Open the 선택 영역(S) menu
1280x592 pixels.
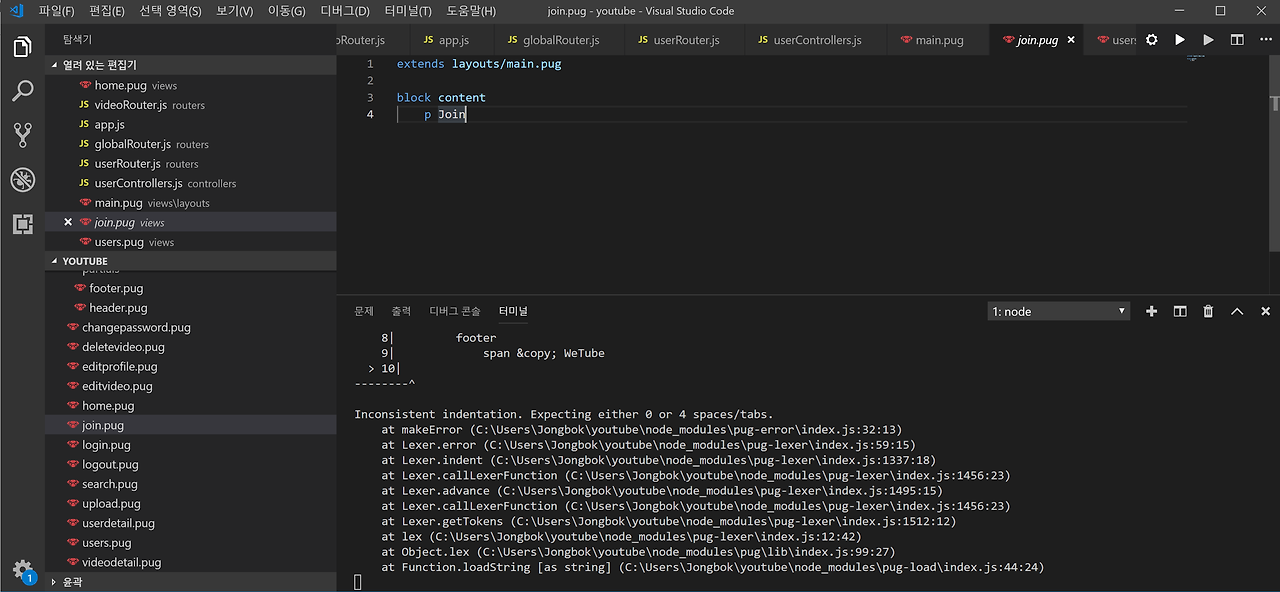pos(170,11)
